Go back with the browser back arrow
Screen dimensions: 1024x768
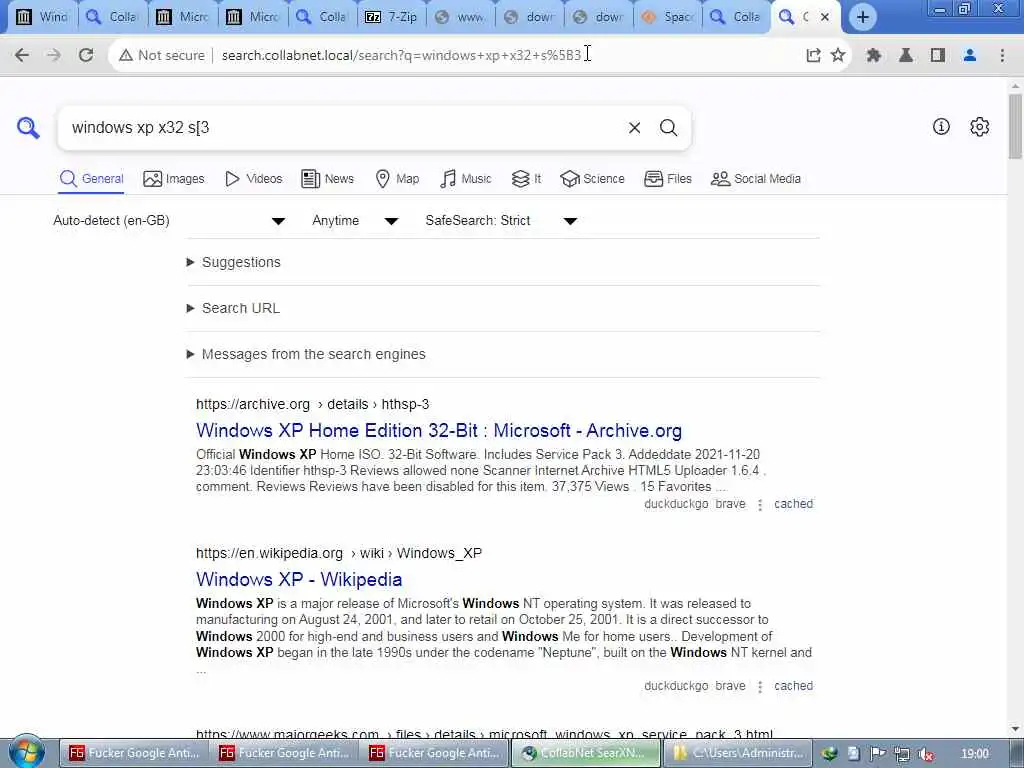coord(22,56)
